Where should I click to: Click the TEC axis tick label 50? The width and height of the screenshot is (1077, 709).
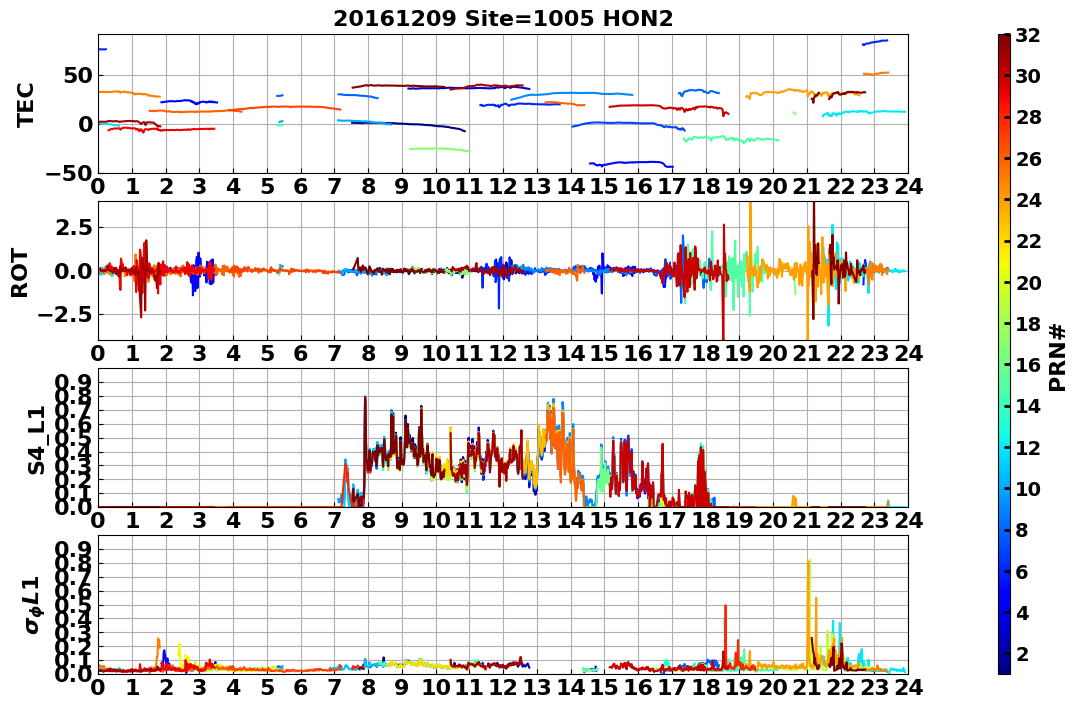[78, 76]
